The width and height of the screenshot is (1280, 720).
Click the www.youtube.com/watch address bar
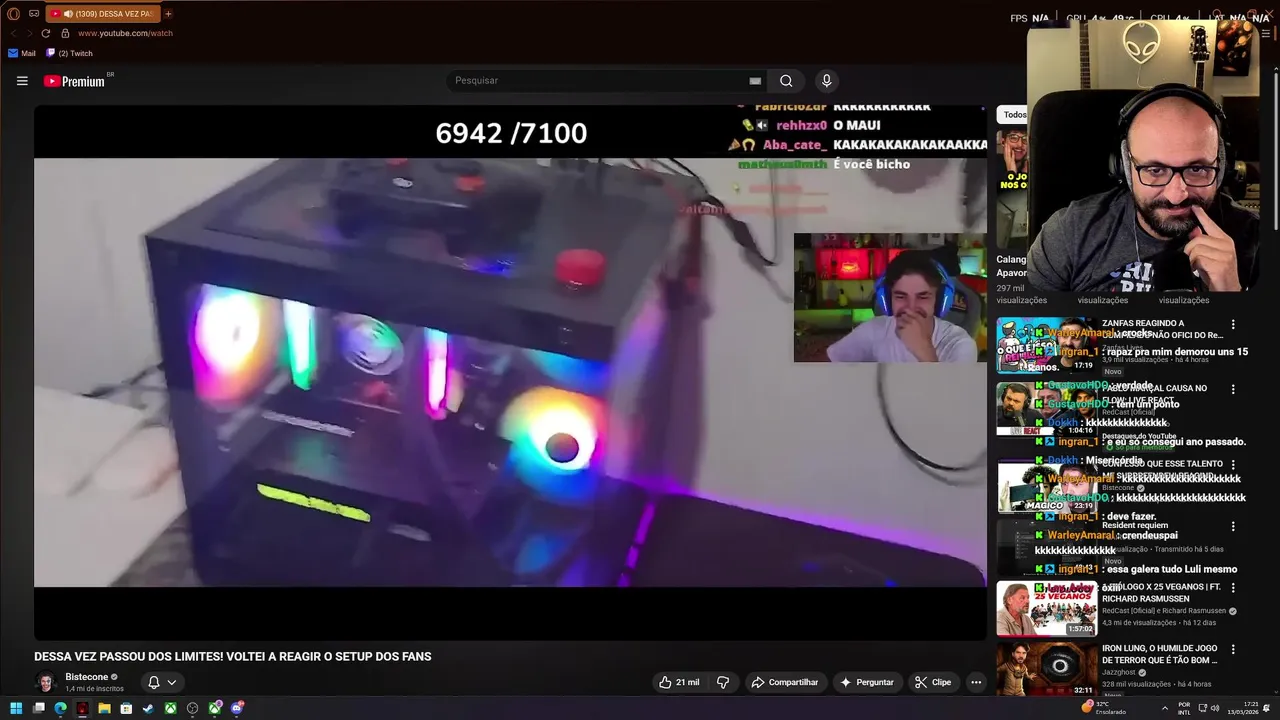pyautogui.click(x=126, y=33)
